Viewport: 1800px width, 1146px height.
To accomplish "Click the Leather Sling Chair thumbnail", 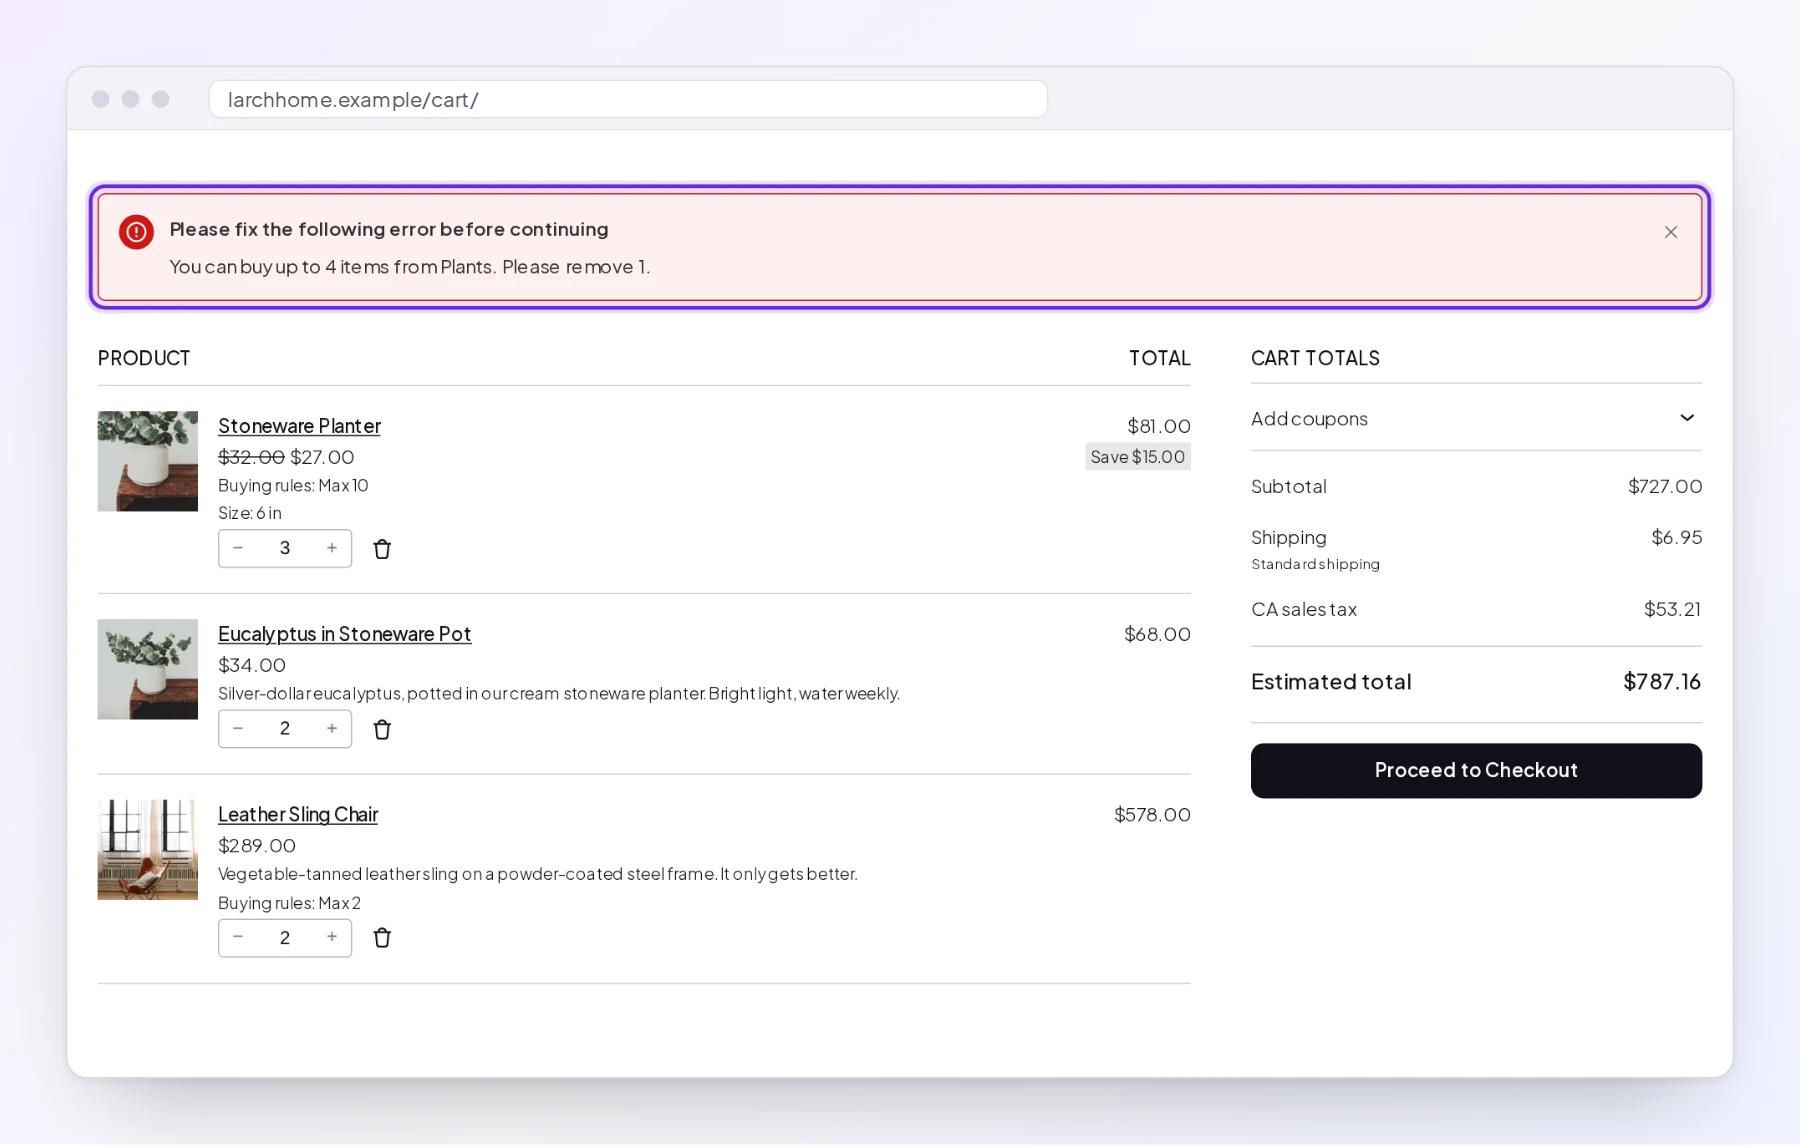I will (148, 850).
